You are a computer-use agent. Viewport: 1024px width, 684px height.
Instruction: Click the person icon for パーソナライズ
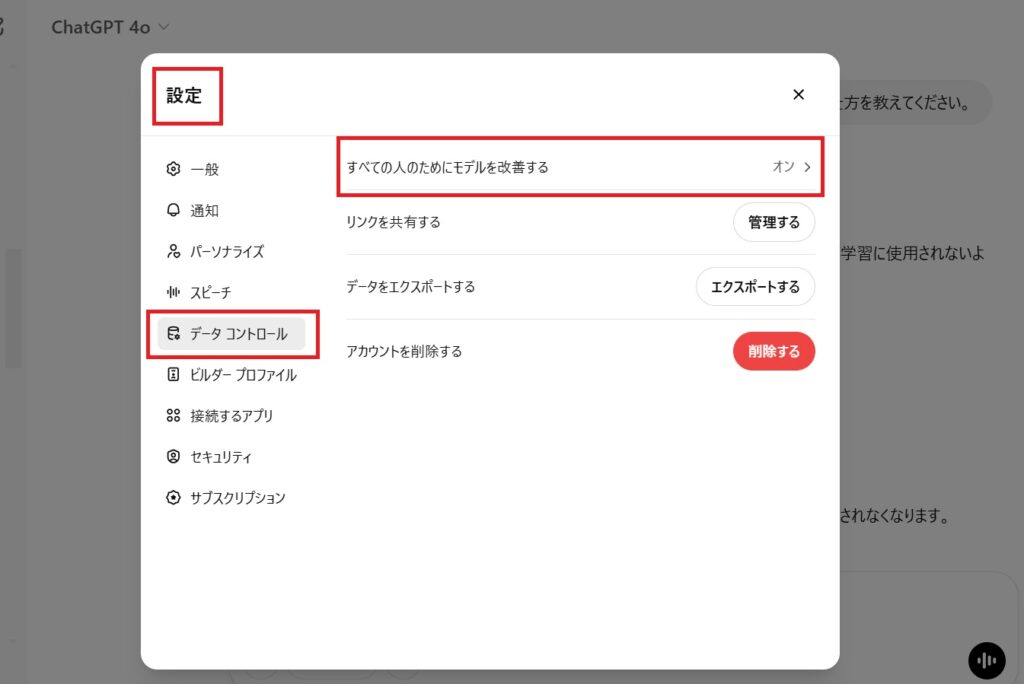coord(173,251)
